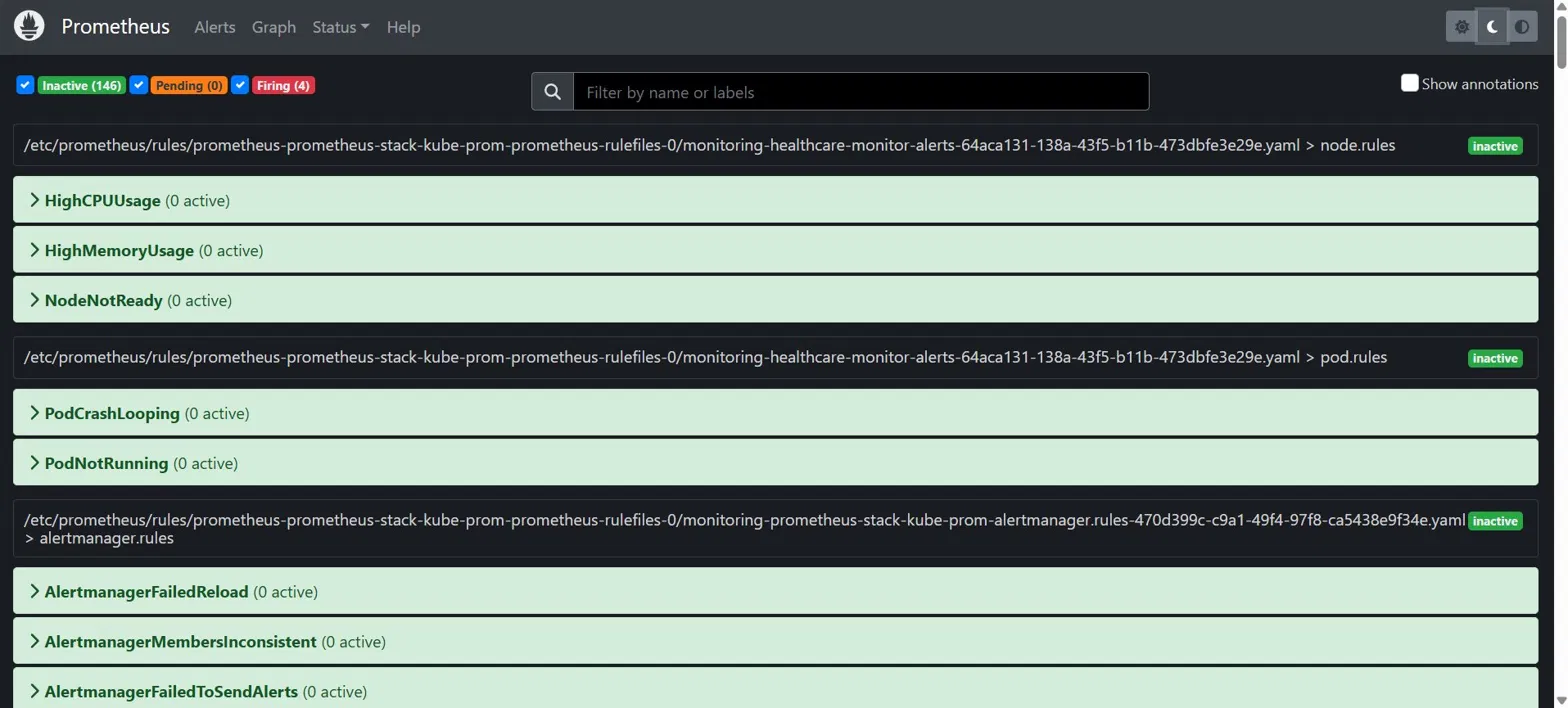Uncheck the Pending (0) checkbox
1568x708 pixels.
139,85
